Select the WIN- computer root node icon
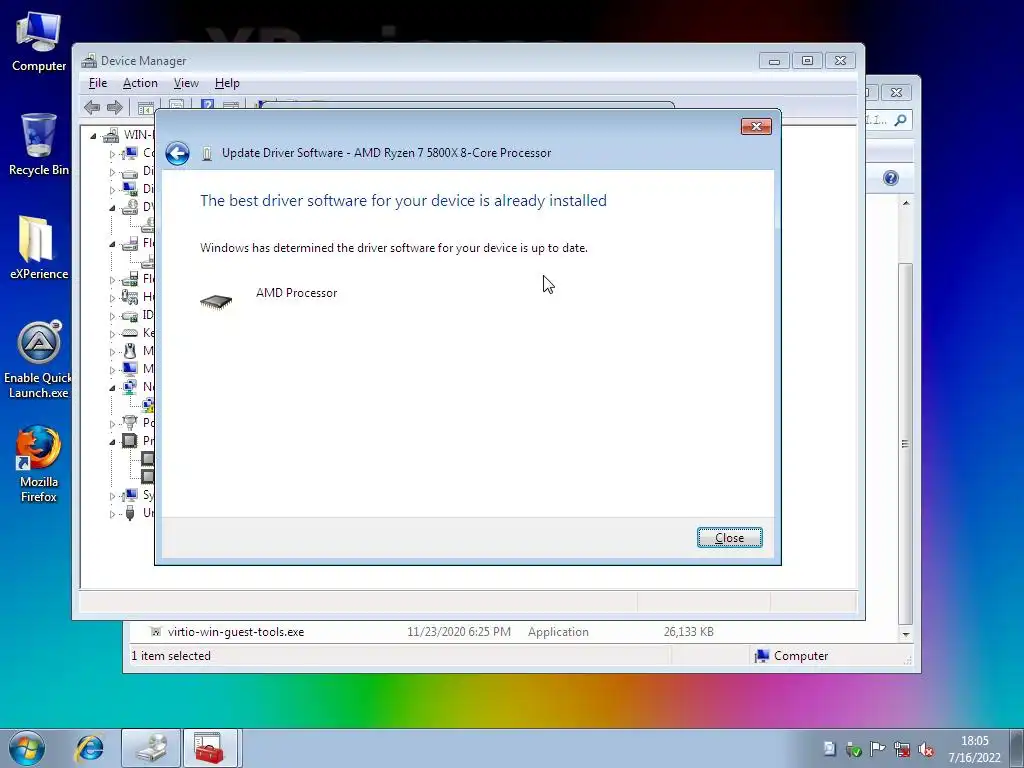The height and width of the screenshot is (768, 1024). 112,135
